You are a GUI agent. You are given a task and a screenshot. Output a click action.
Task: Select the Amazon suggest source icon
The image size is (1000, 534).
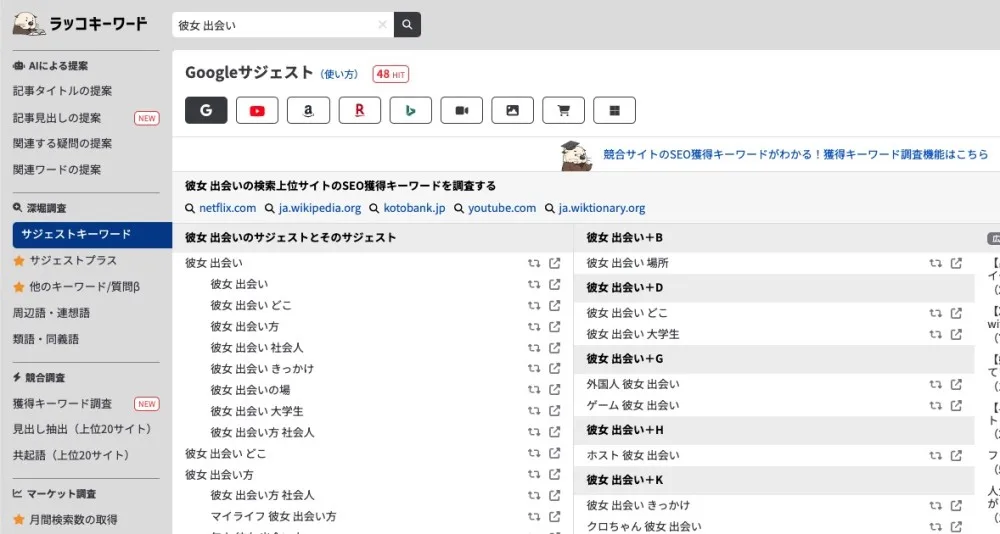pos(308,110)
